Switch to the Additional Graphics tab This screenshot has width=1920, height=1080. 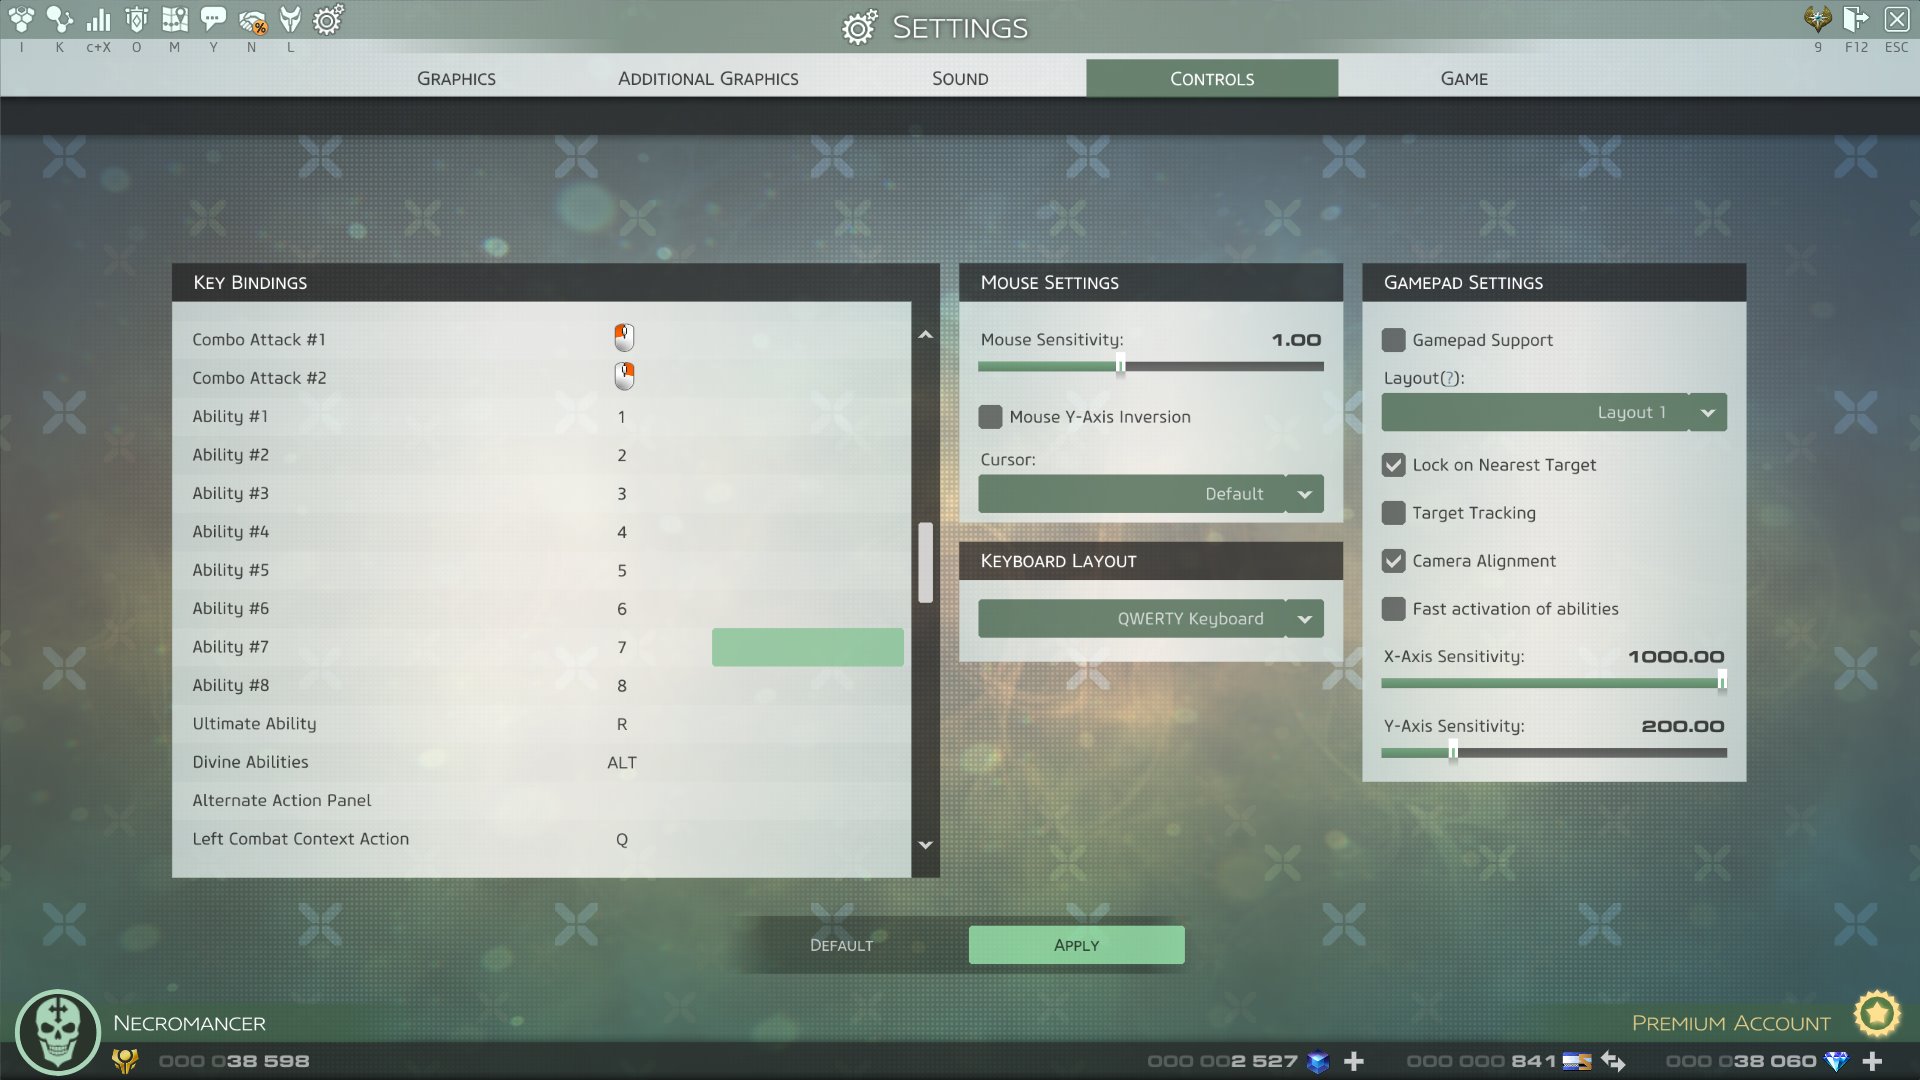click(x=708, y=78)
